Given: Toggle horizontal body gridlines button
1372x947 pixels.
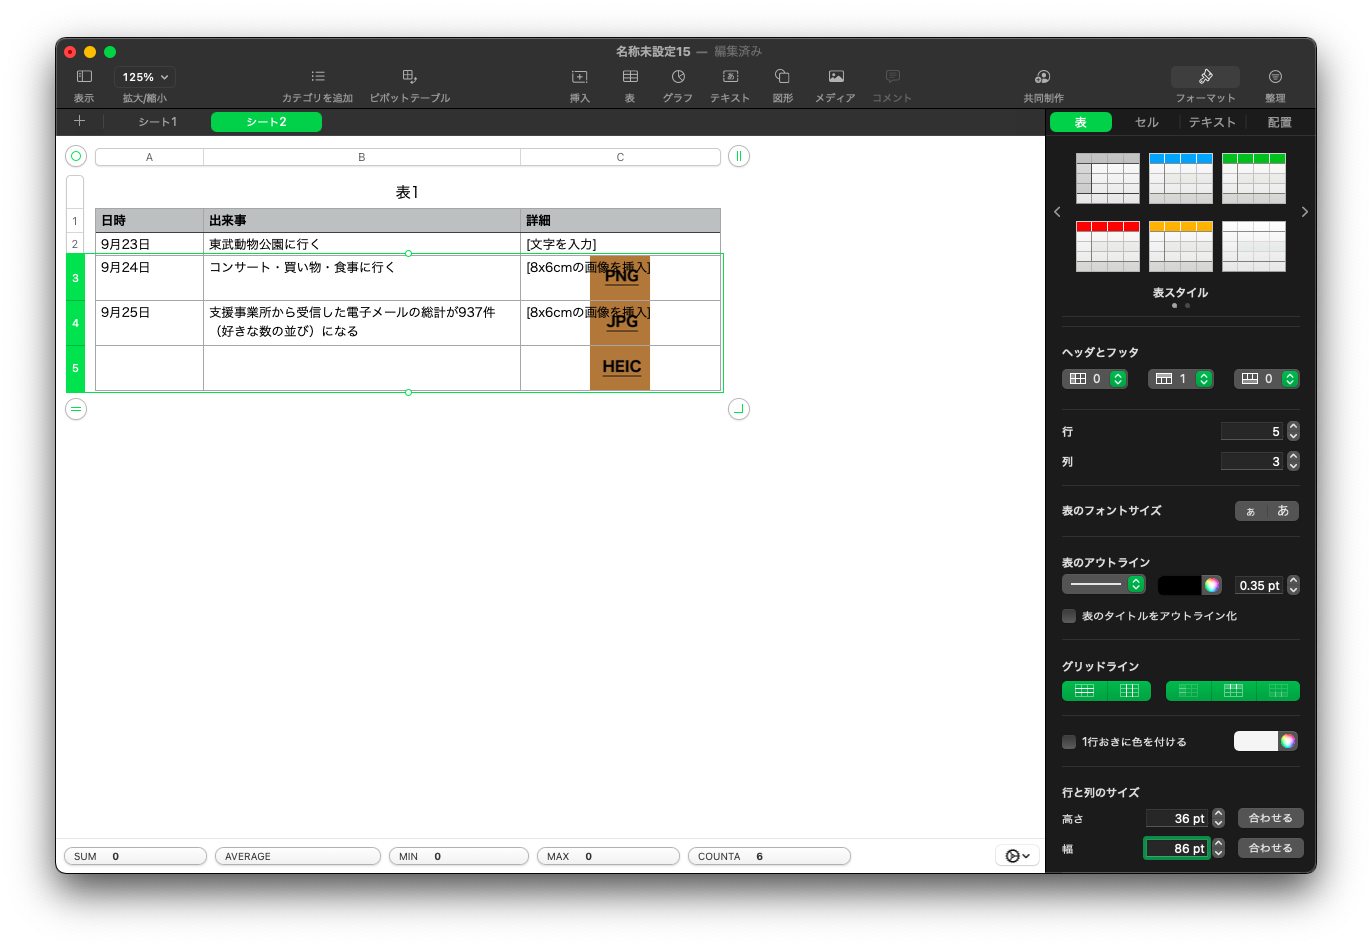Looking at the screenshot, I should click(x=1084, y=691).
